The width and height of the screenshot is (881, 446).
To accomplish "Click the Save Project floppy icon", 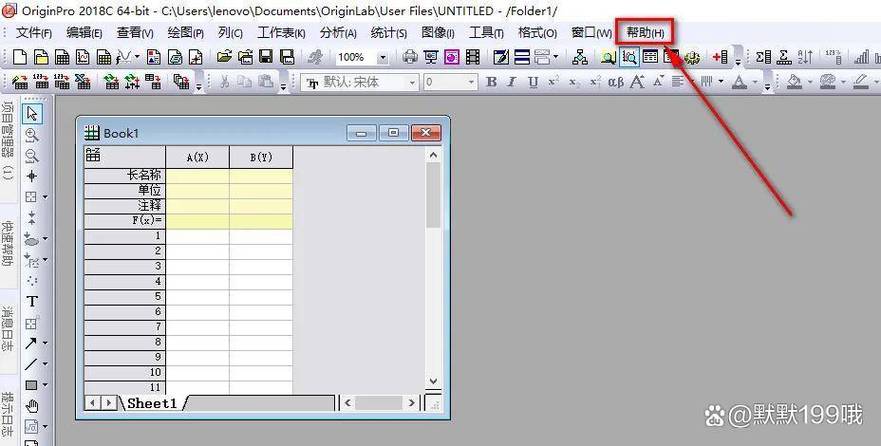I will 266,57.
